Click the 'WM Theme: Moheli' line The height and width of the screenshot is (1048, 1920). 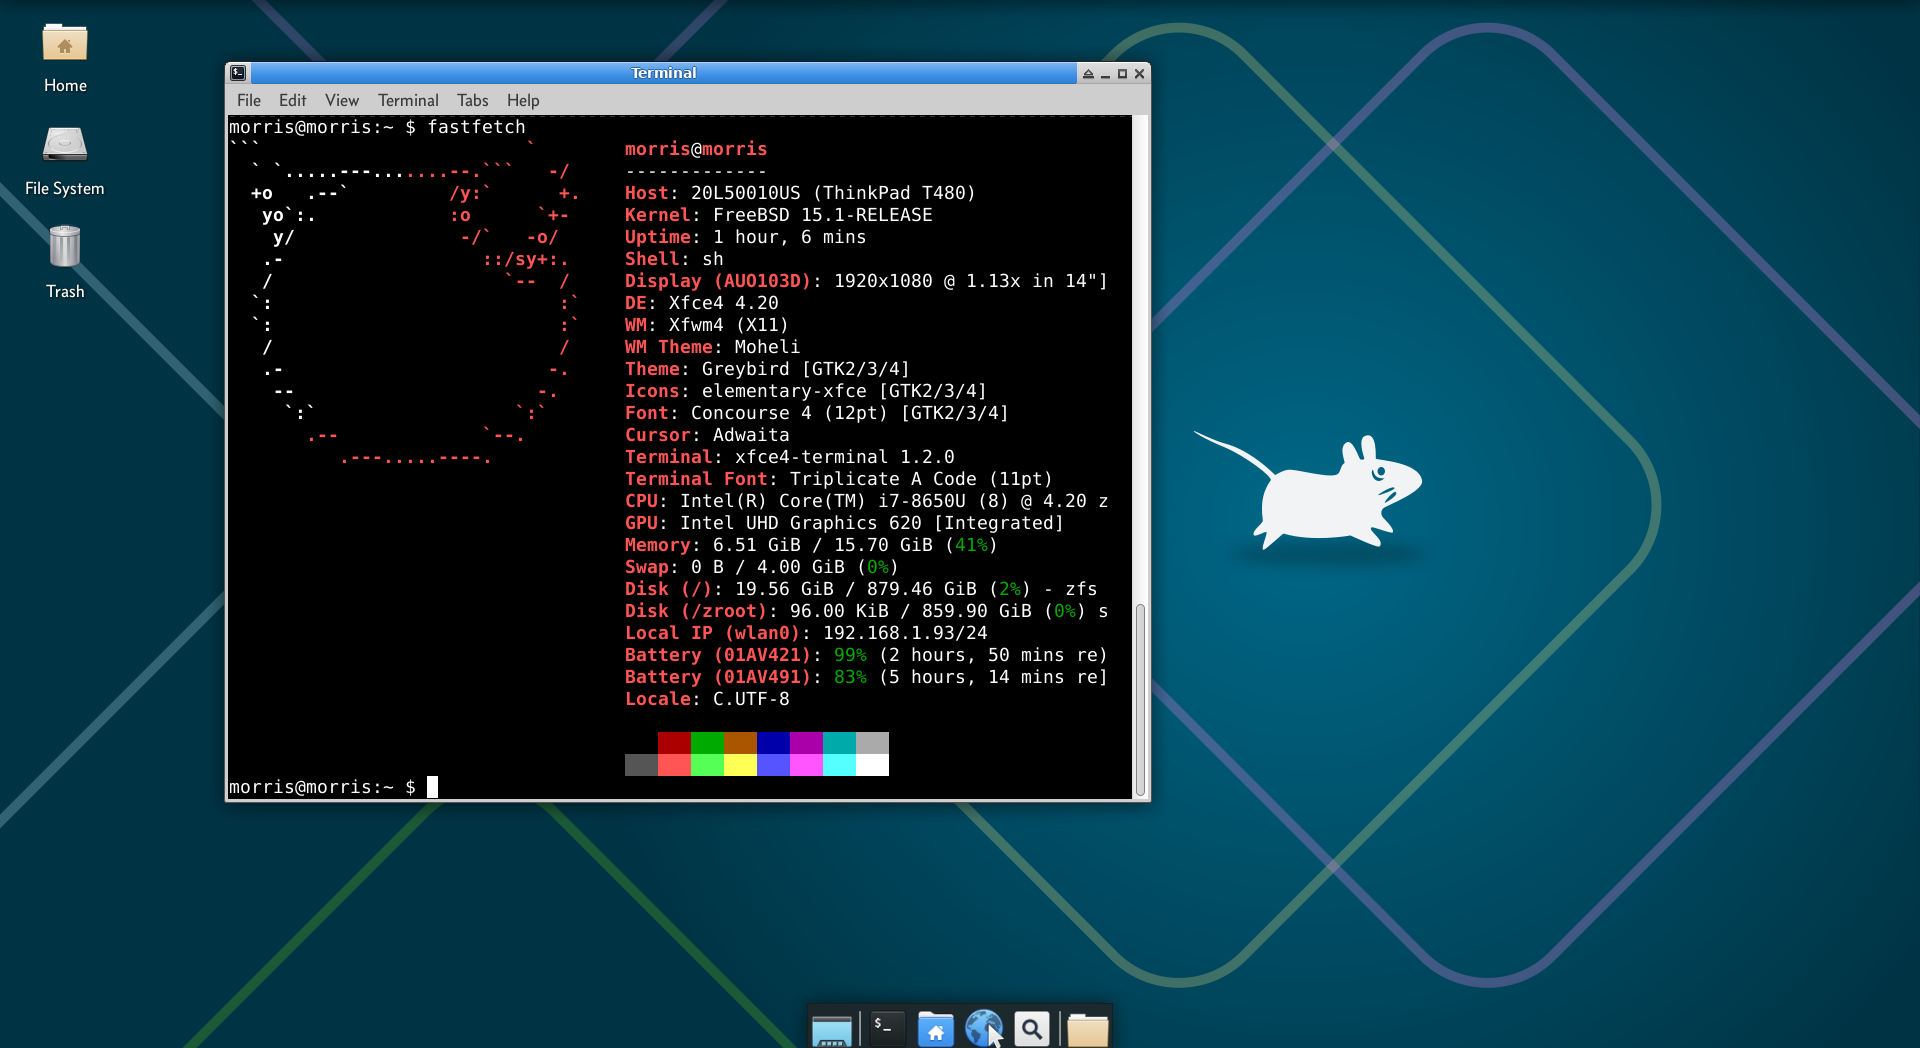tap(713, 347)
